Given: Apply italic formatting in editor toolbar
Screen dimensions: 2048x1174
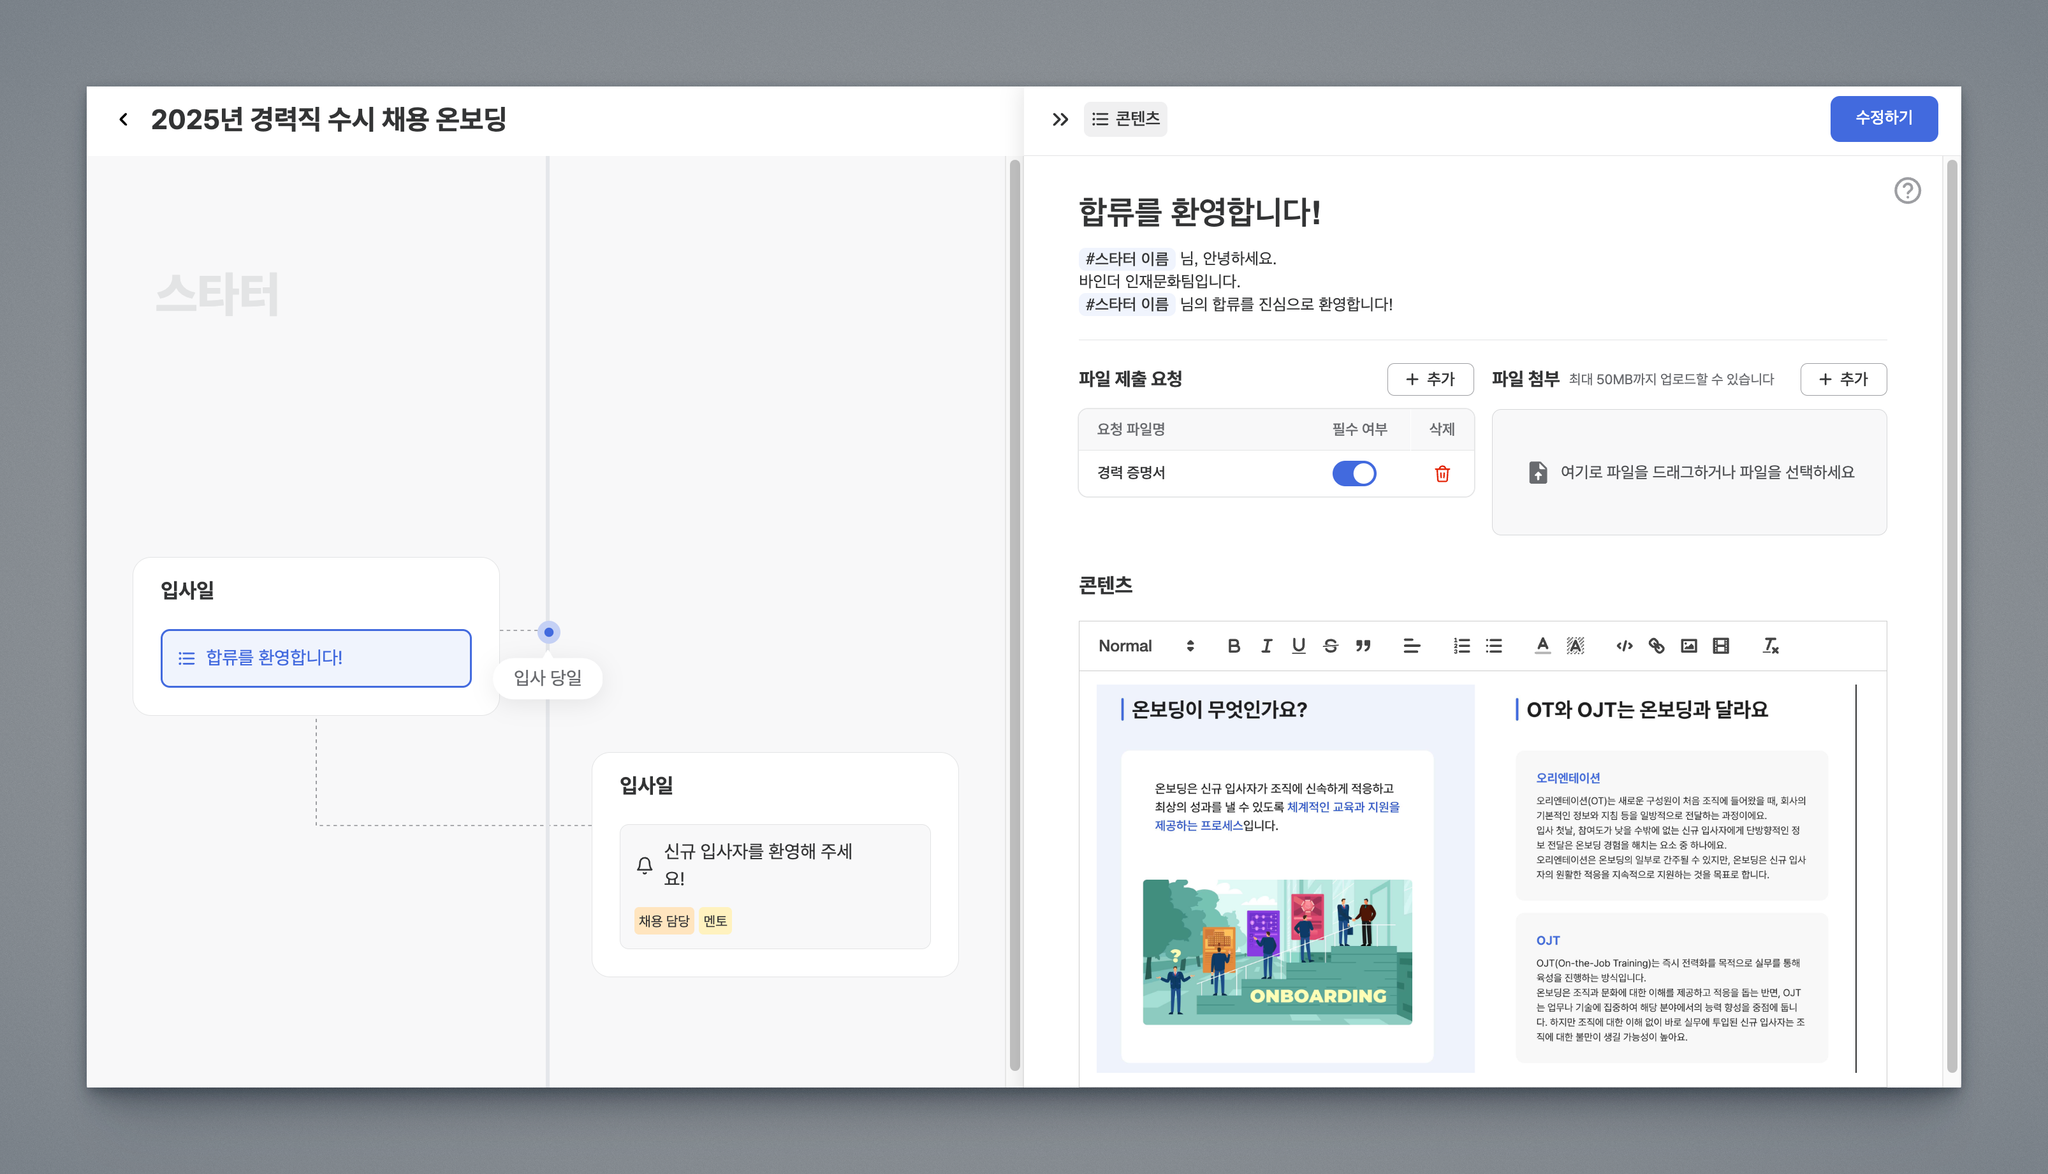Looking at the screenshot, I should point(1266,646).
